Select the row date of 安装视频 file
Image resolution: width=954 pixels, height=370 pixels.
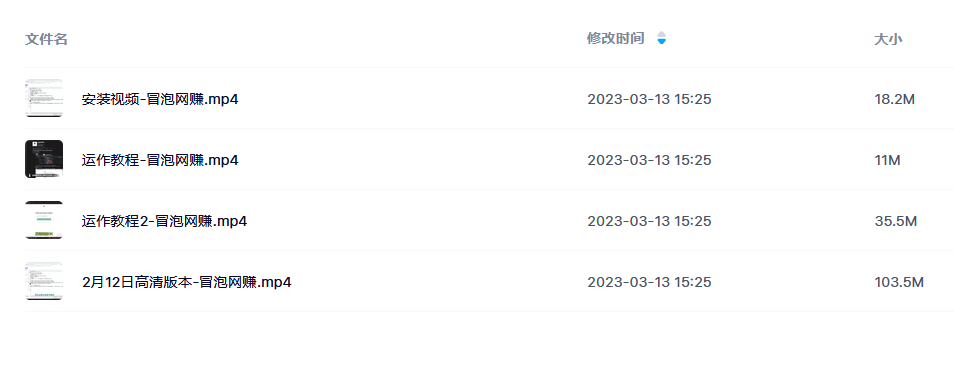tap(649, 99)
